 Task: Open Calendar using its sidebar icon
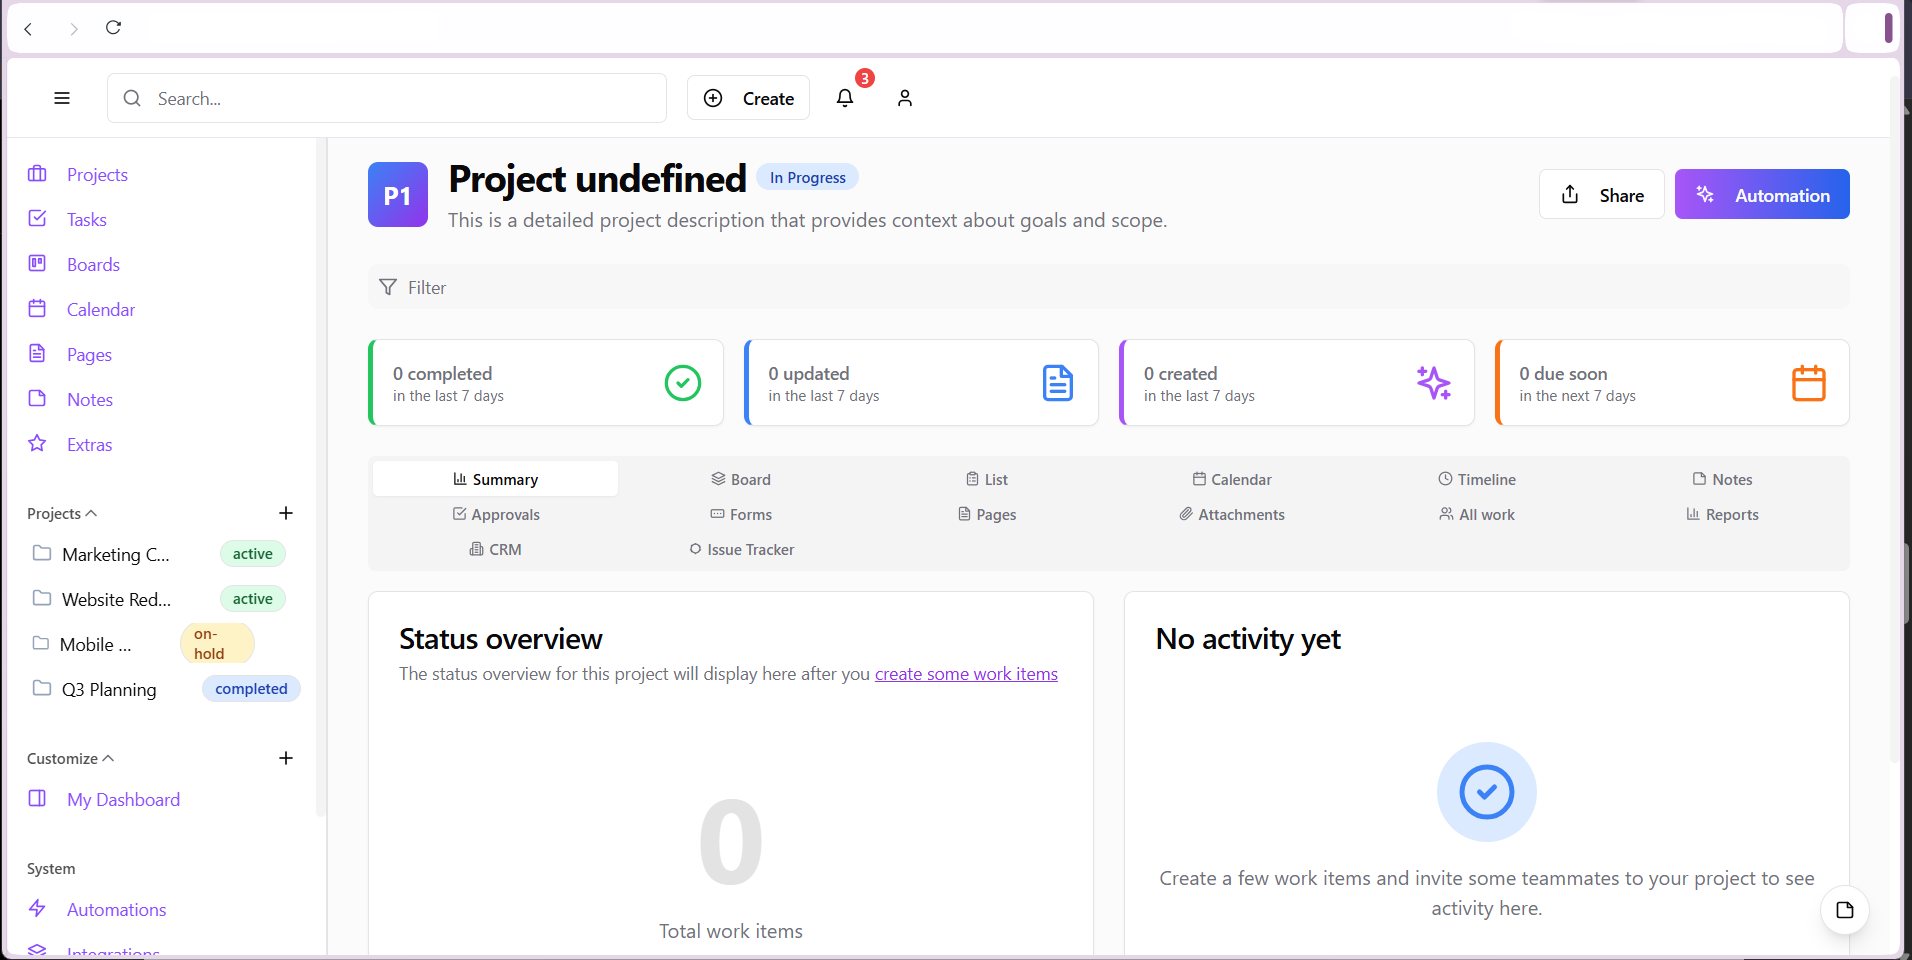pos(37,308)
